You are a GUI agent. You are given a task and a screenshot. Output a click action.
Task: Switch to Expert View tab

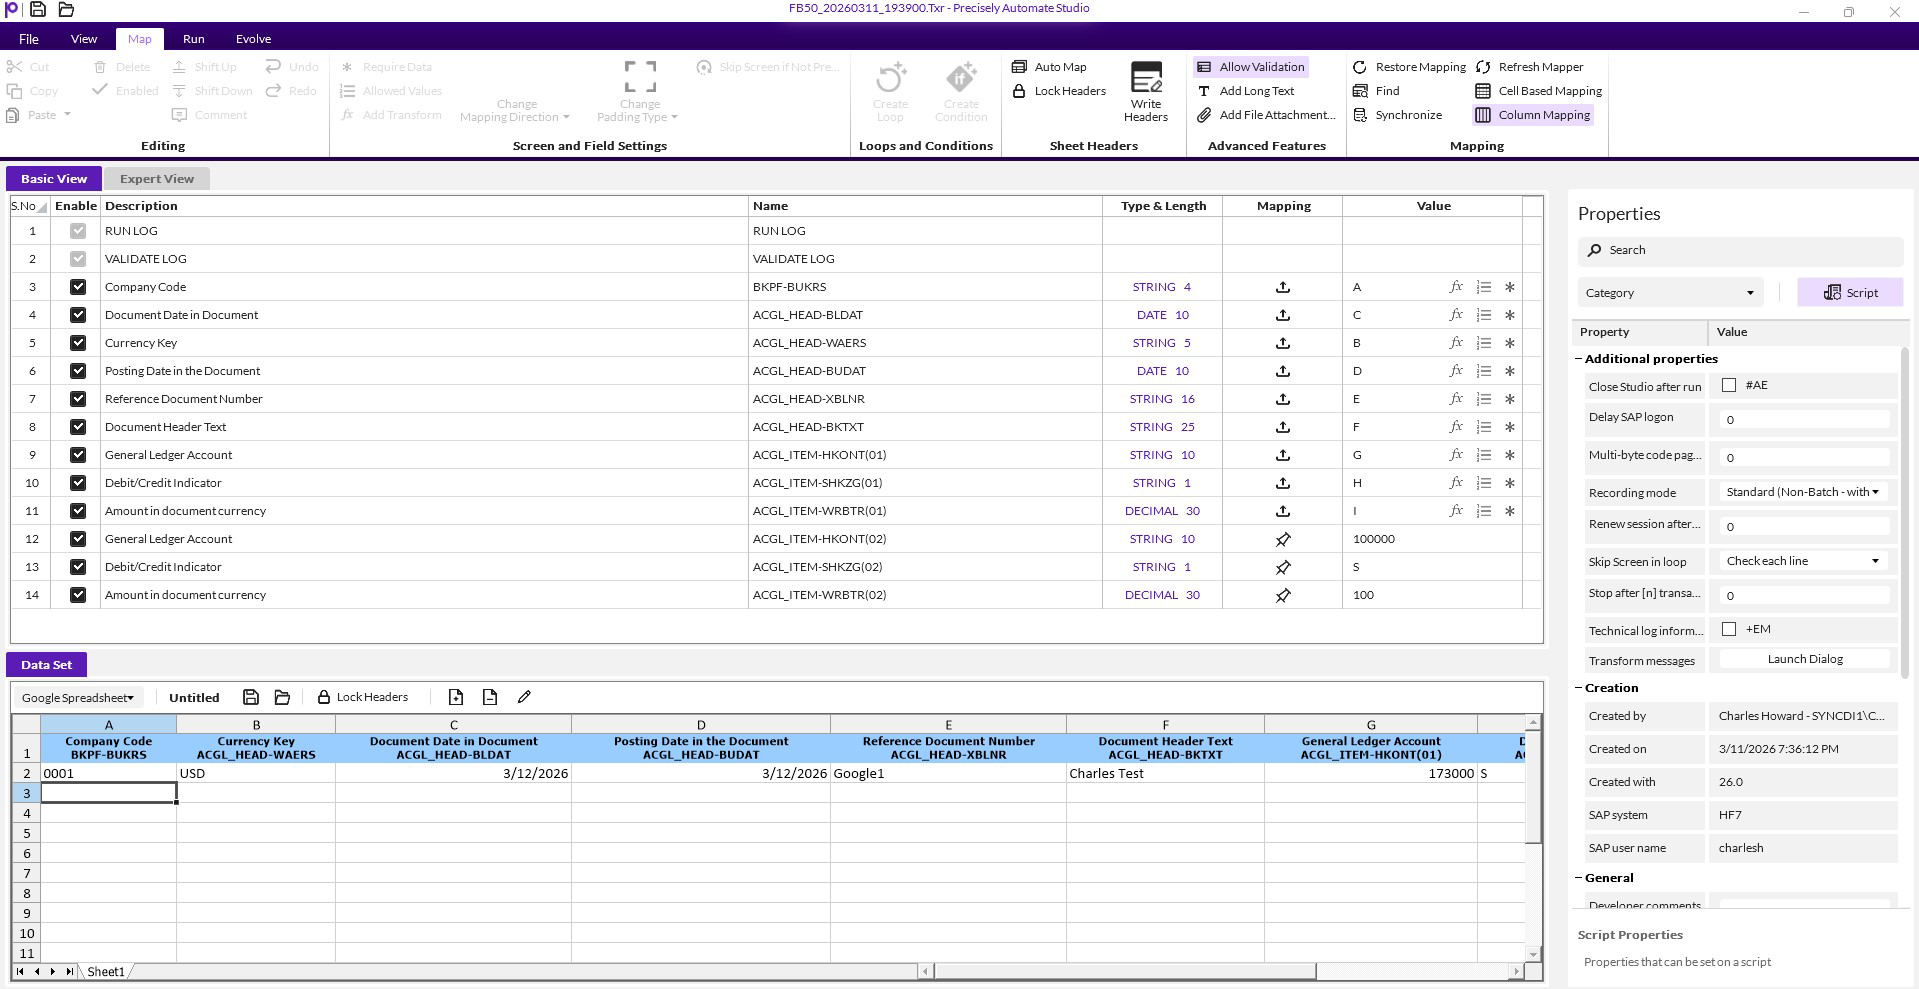pos(157,179)
